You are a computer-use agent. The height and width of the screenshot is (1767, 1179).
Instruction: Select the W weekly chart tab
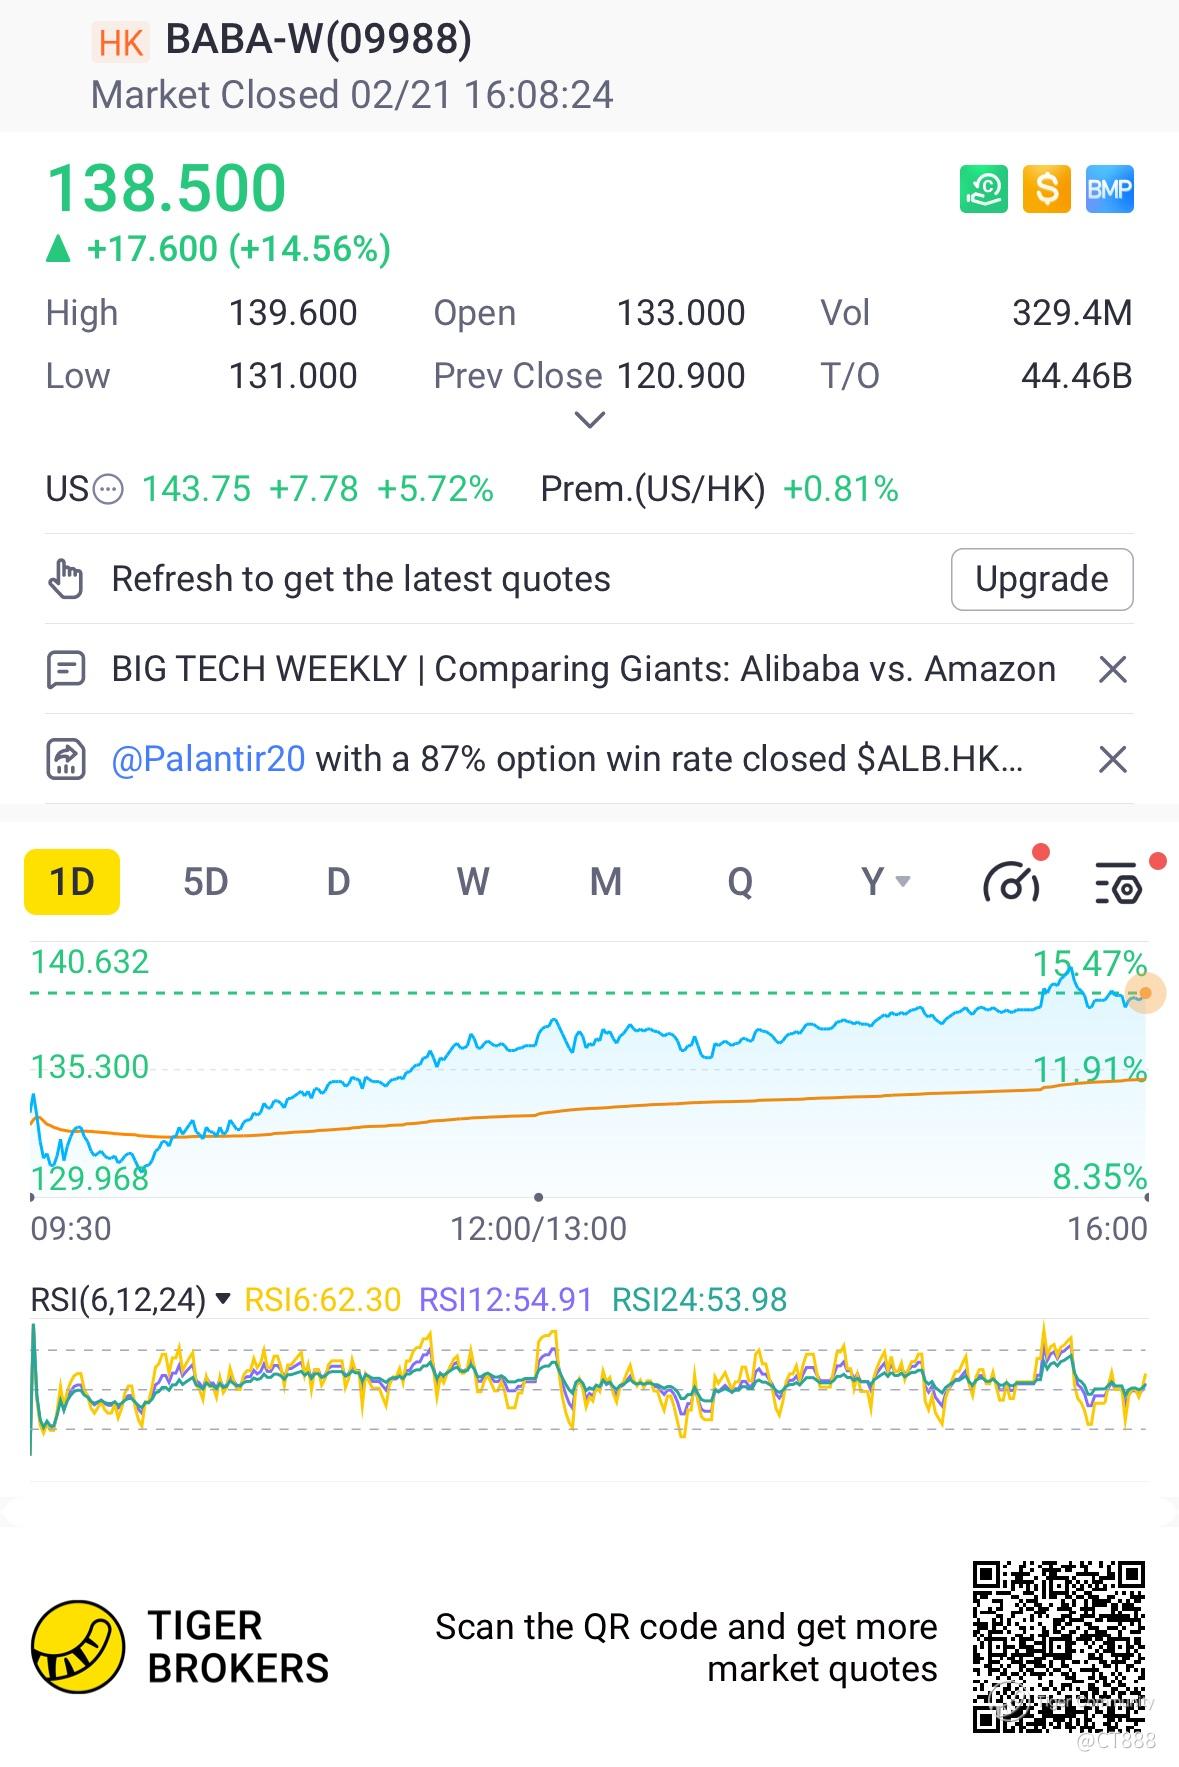coord(472,882)
